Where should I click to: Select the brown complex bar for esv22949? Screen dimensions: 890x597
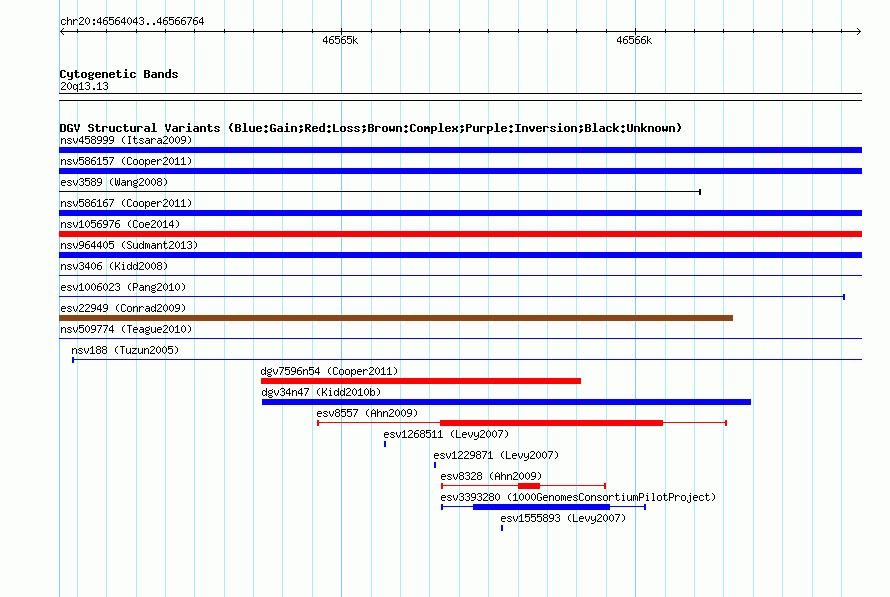click(x=396, y=318)
